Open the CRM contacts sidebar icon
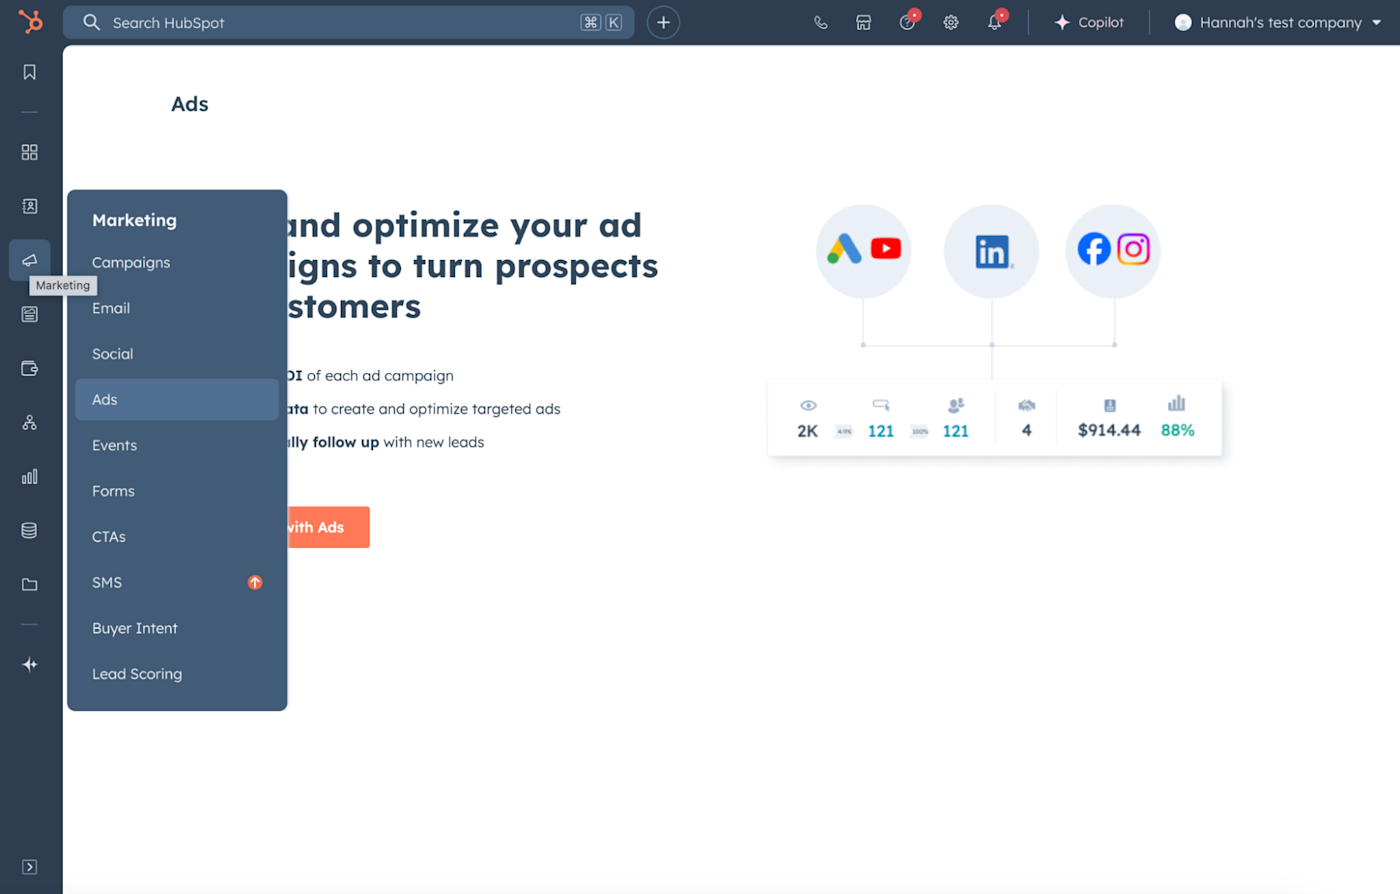This screenshot has width=1400, height=894. click(29, 206)
